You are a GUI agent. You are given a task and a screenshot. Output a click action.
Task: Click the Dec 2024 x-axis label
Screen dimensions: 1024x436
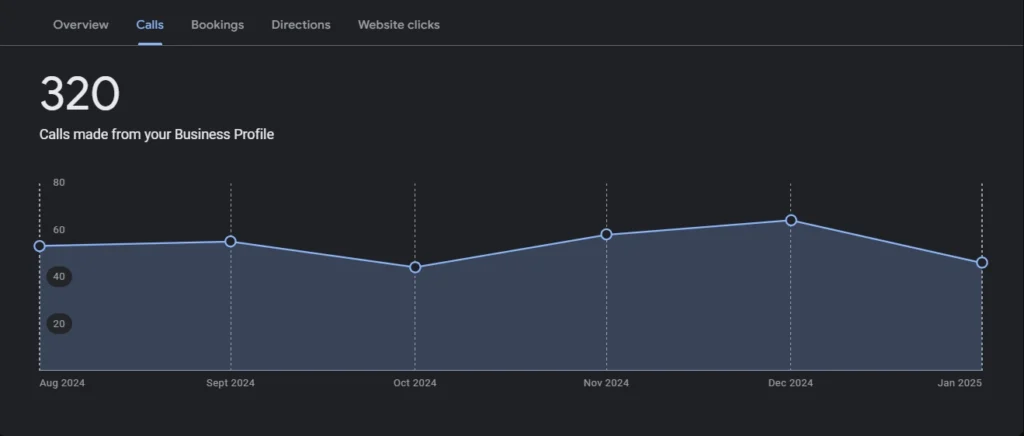pos(790,383)
